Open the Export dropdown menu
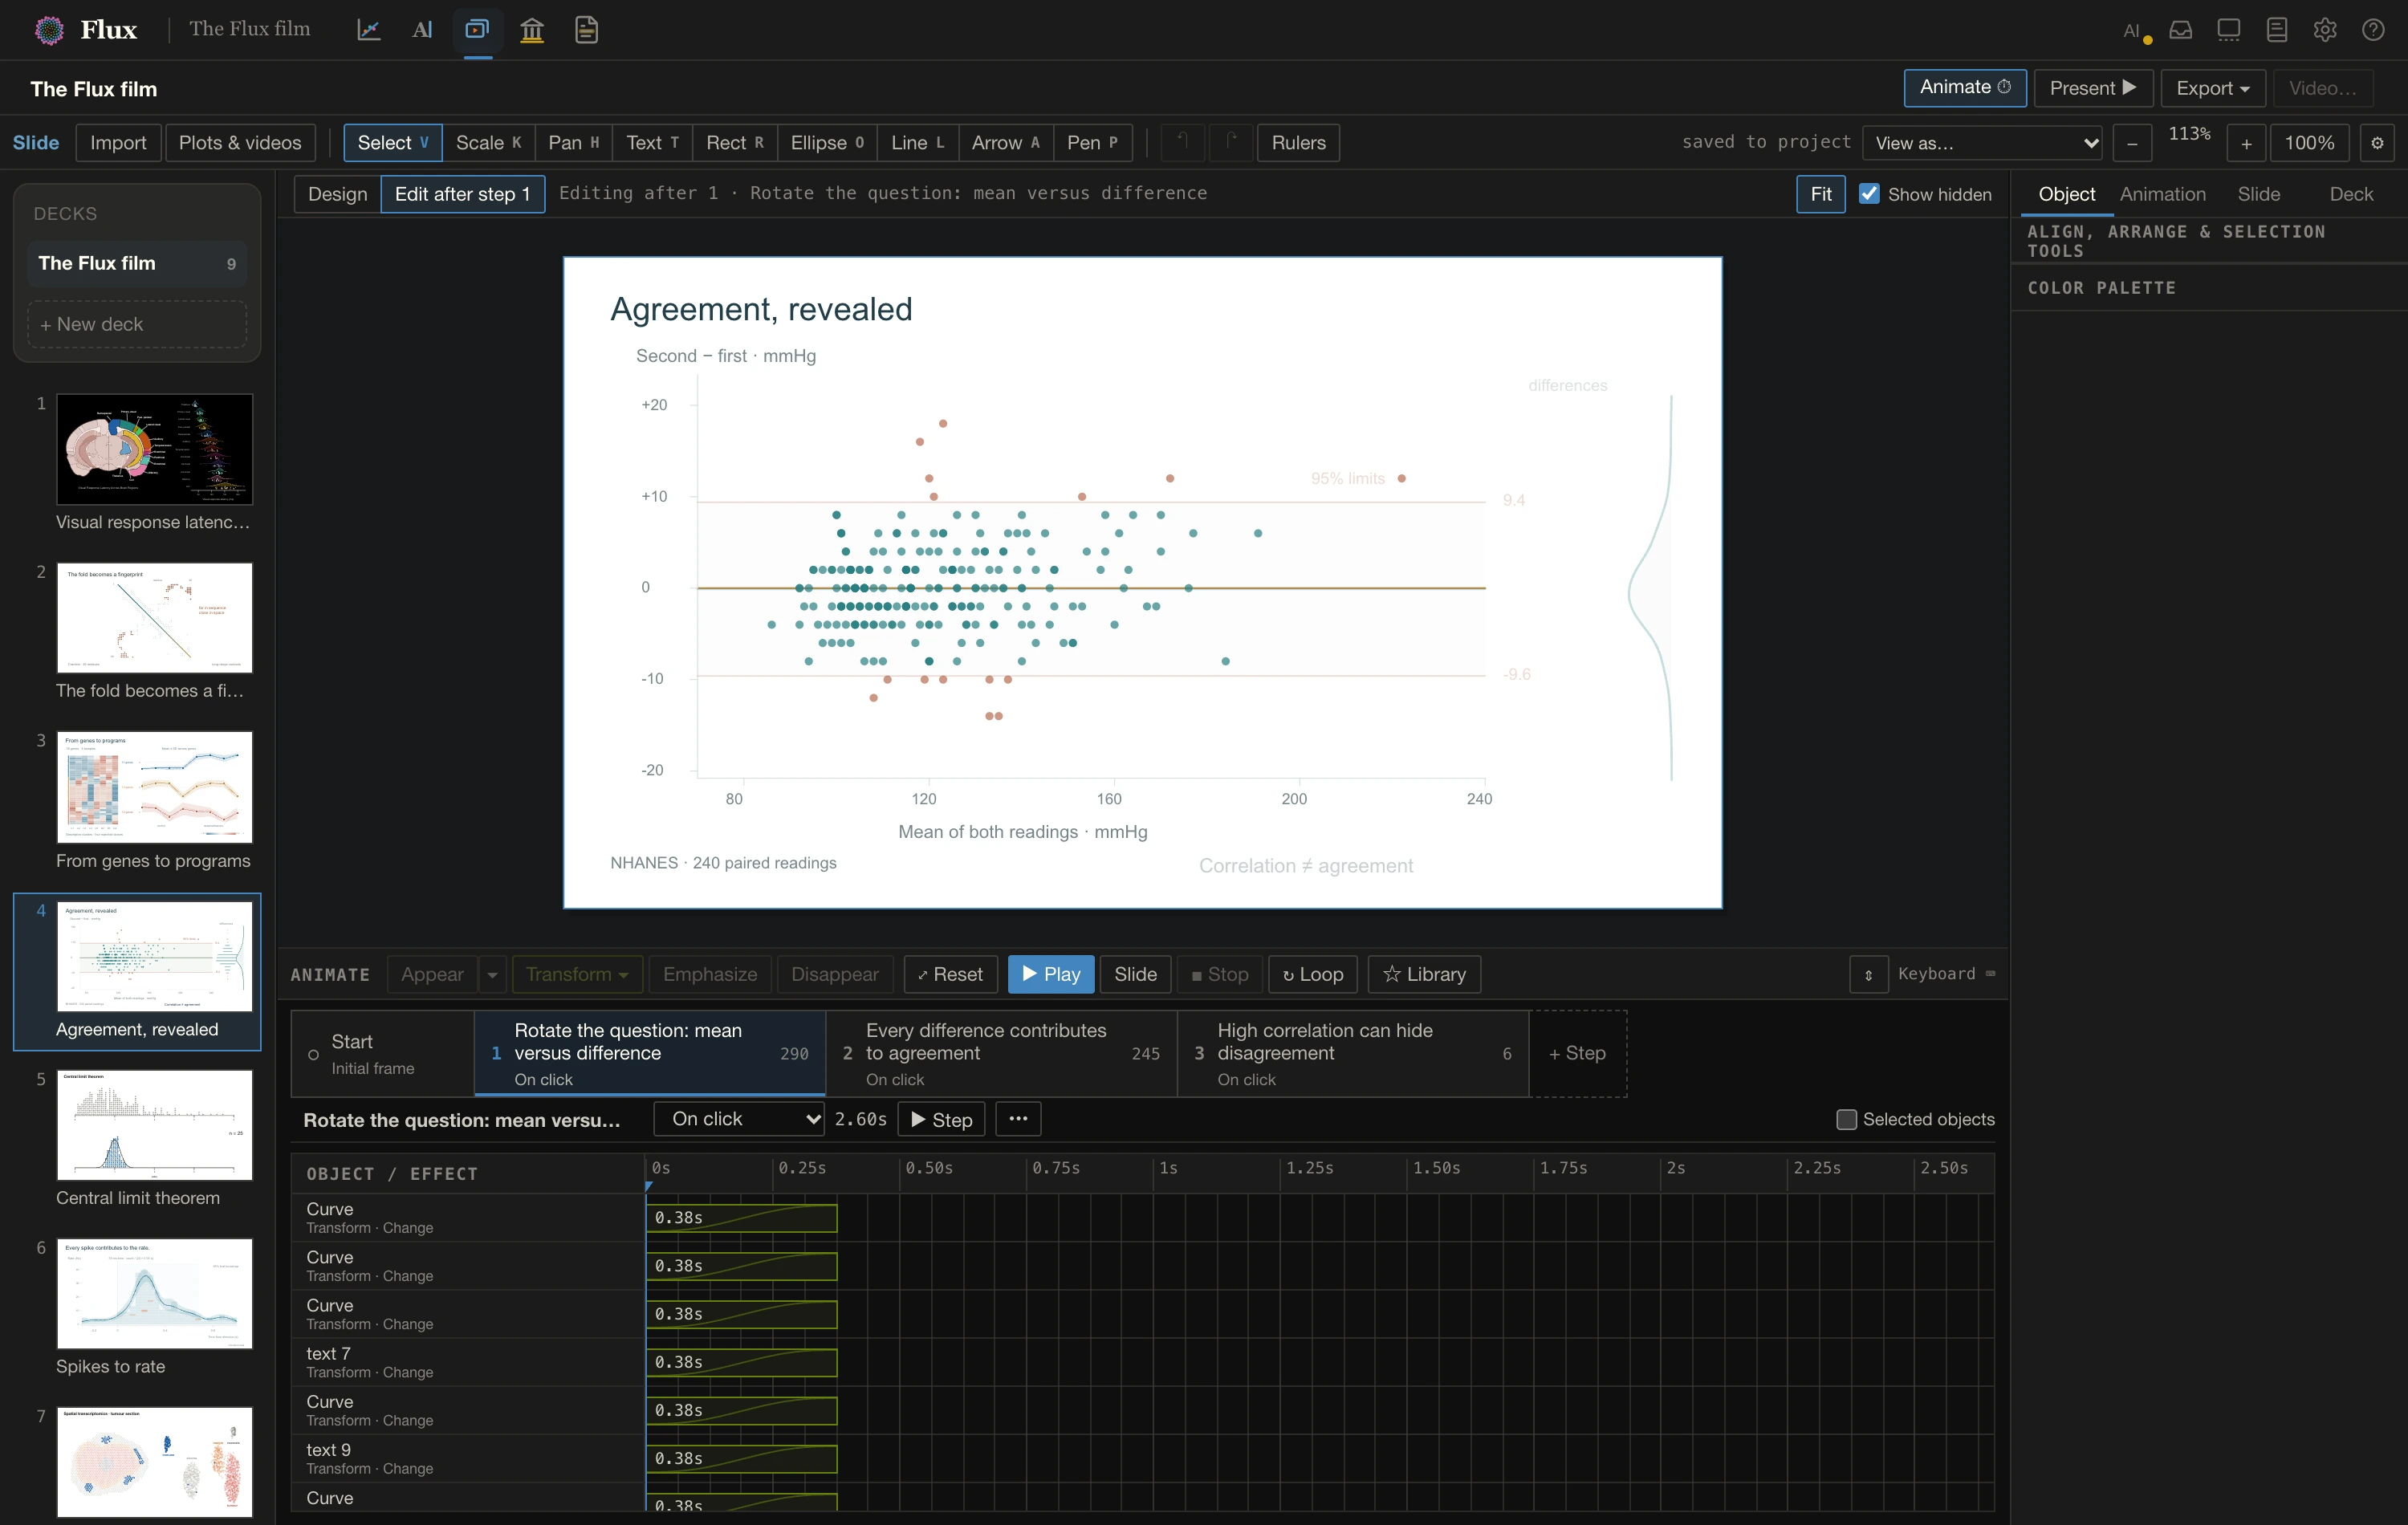2408x1525 pixels. click(2212, 88)
